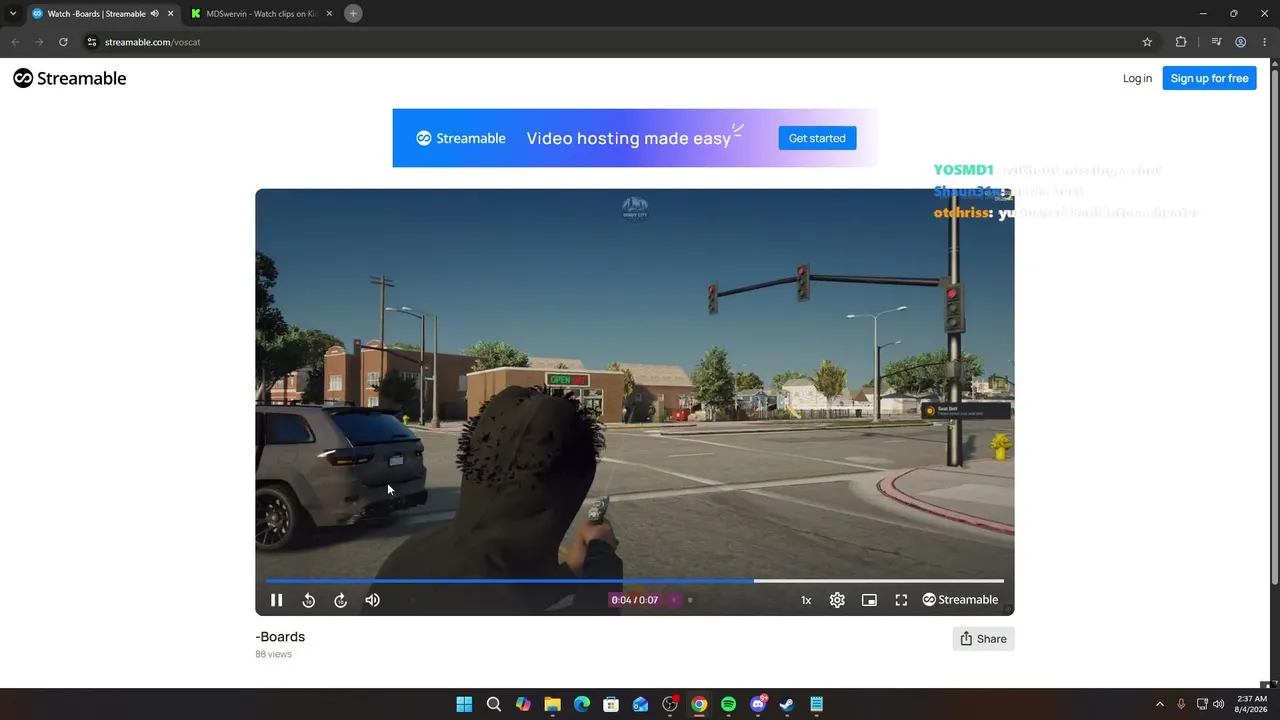Open Windows Search from taskbar
This screenshot has width=1280, height=720.
click(x=494, y=704)
